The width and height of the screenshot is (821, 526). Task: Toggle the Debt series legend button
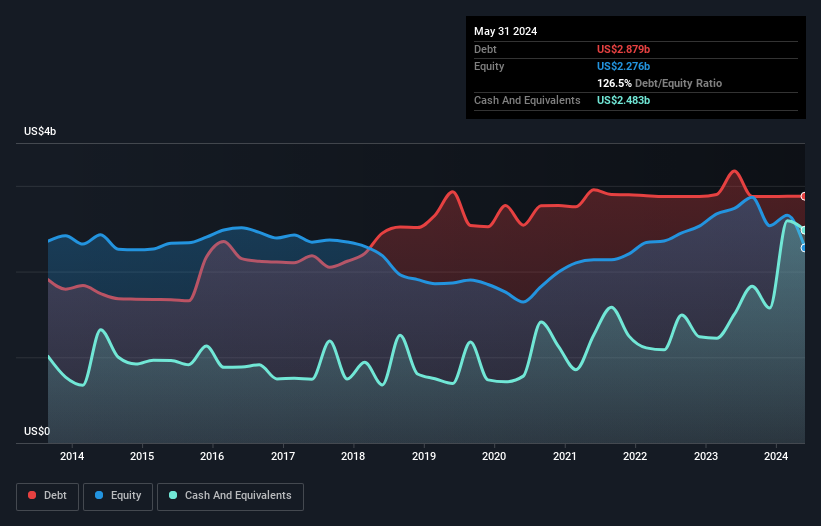(x=48, y=496)
